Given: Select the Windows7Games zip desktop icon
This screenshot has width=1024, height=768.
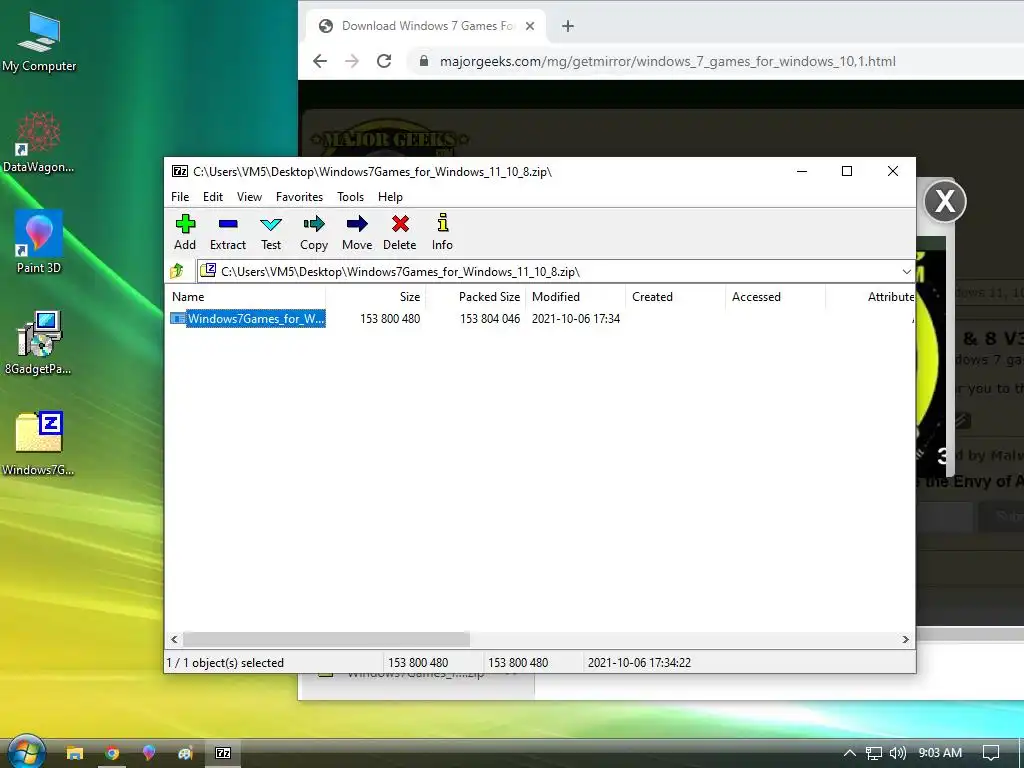Looking at the screenshot, I should [39, 443].
